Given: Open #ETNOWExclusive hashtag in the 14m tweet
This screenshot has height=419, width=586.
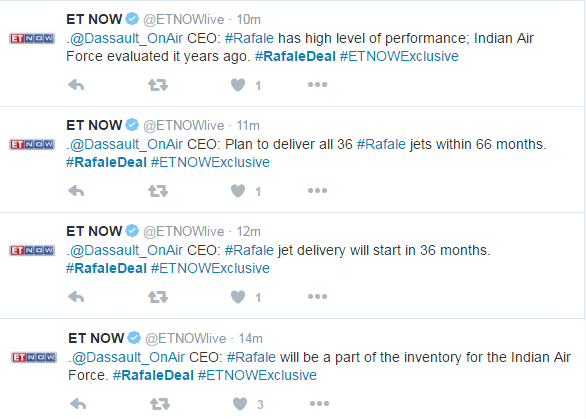Looking at the screenshot, I should 257,375.
